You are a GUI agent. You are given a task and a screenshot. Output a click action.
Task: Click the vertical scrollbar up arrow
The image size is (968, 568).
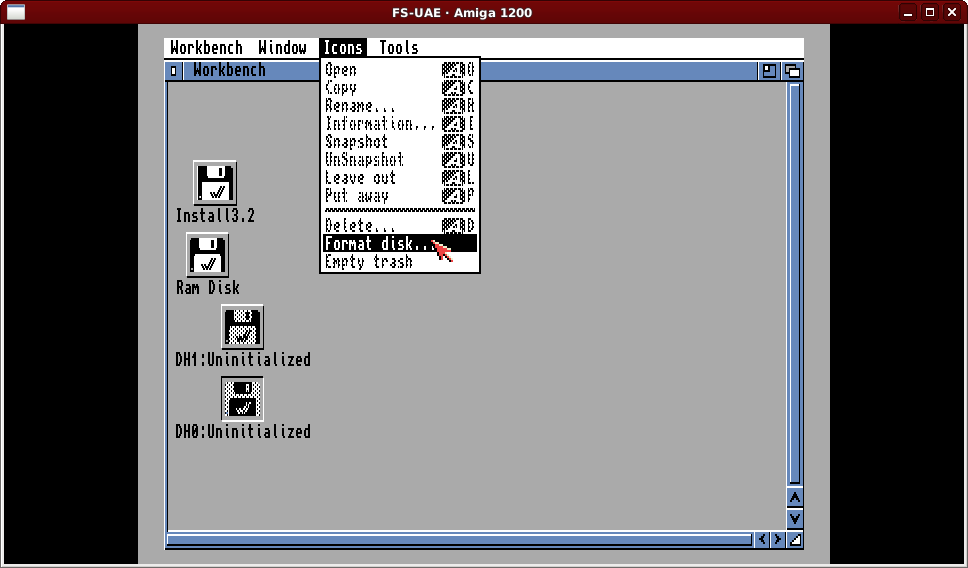tap(795, 498)
